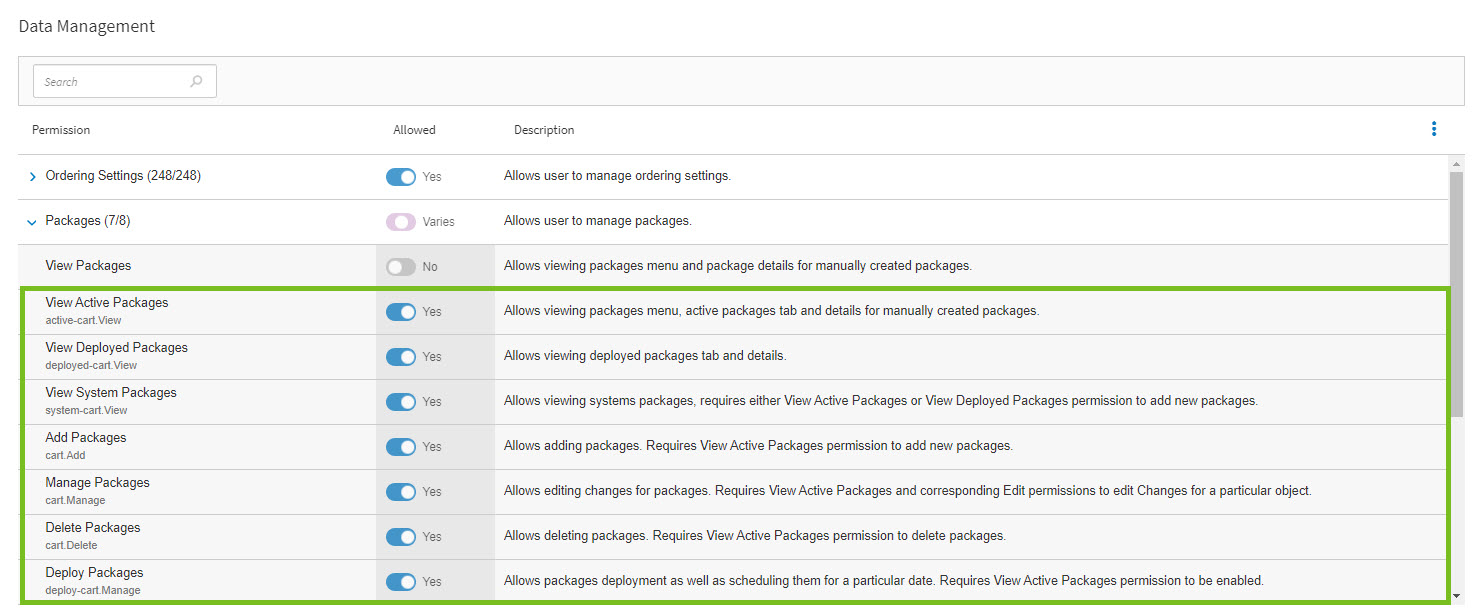The width and height of the screenshot is (1476, 611).
Task: Click the Allowed column header
Action: tap(414, 130)
